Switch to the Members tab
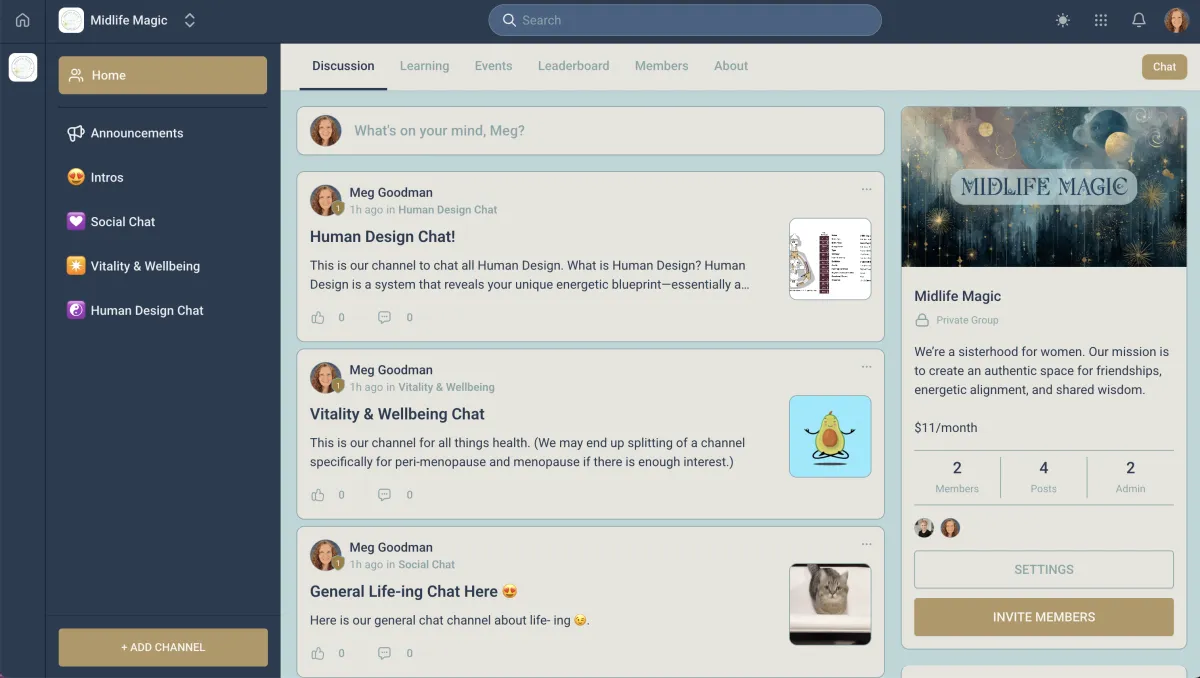This screenshot has height=678, width=1200. [x=661, y=66]
